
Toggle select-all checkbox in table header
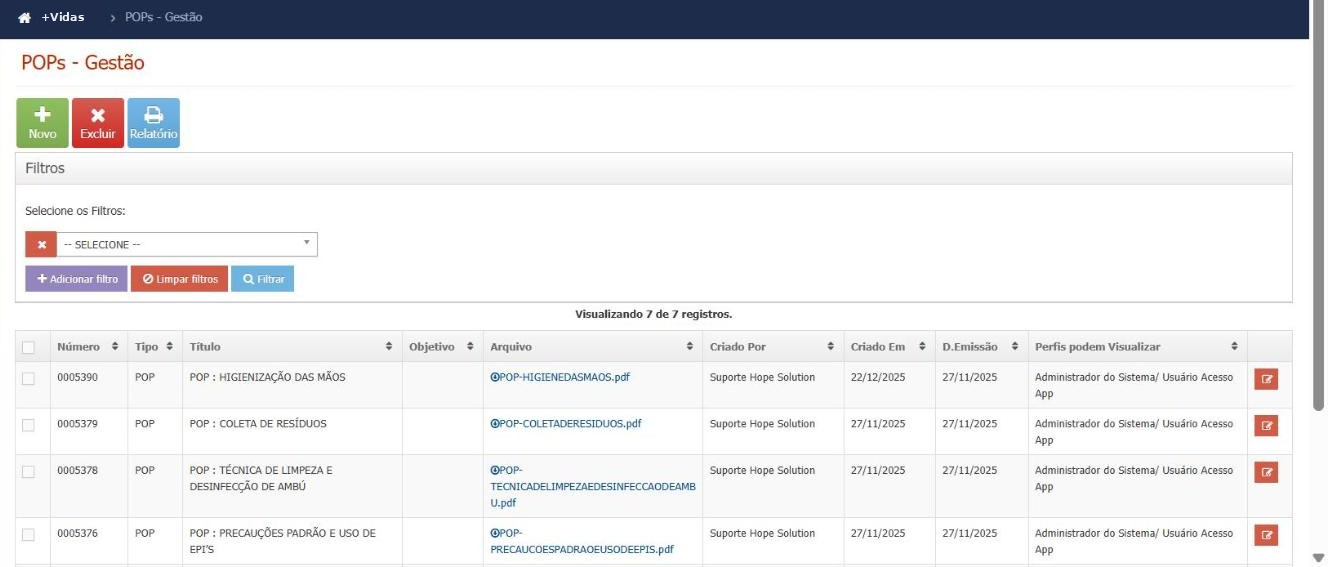pos(28,347)
